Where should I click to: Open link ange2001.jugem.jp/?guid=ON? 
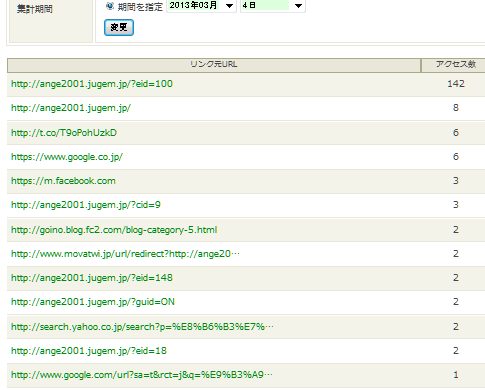point(93,302)
